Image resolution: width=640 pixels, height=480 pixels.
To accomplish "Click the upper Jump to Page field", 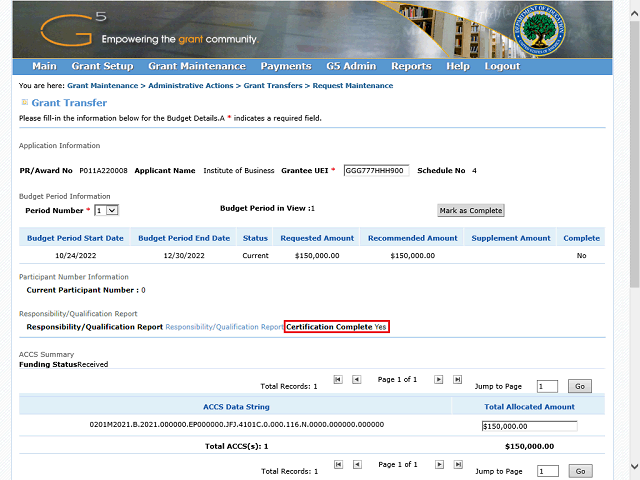I will tap(547, 386).
